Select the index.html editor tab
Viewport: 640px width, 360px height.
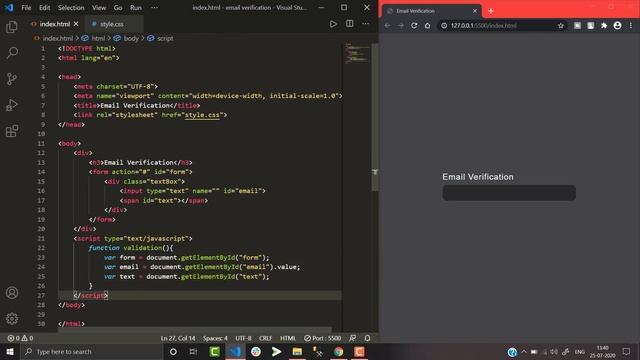point(55,24)
